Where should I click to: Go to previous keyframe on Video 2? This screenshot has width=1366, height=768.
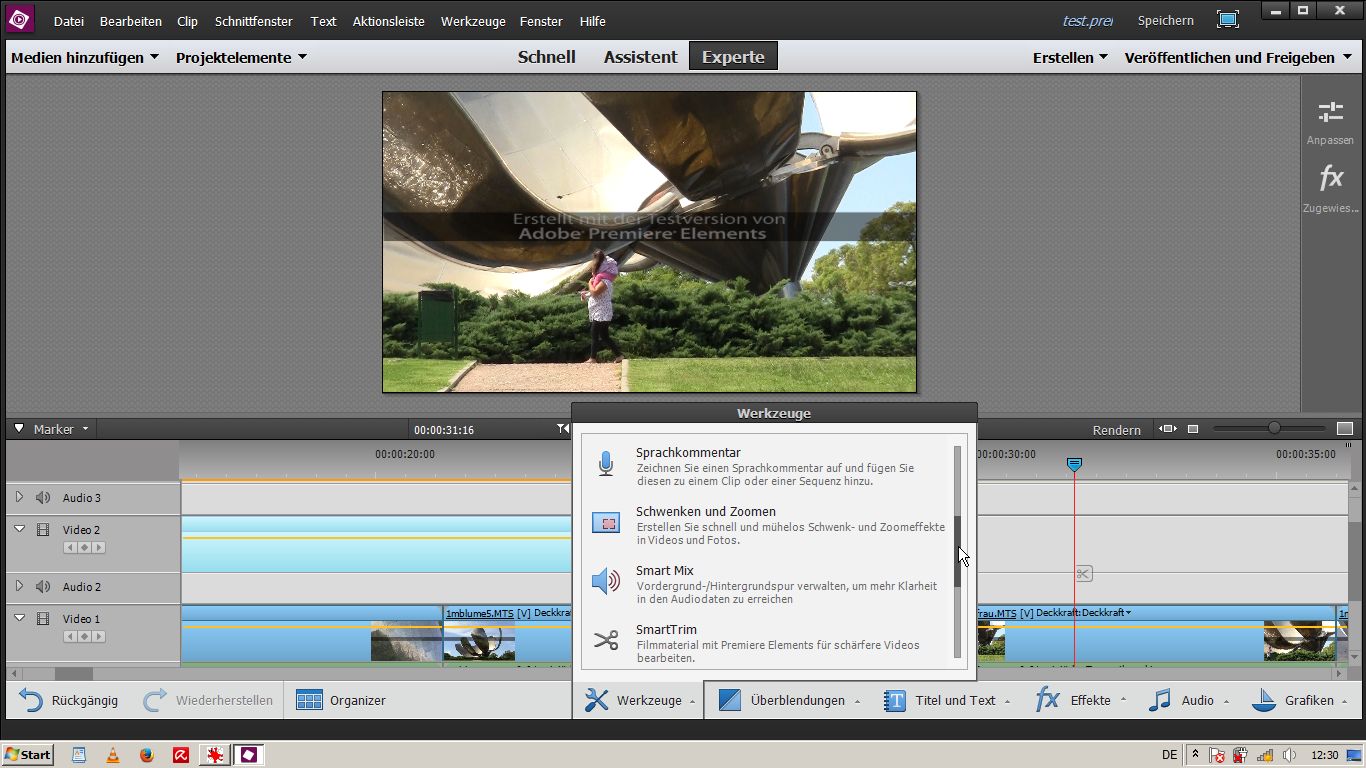coord(71,547)
